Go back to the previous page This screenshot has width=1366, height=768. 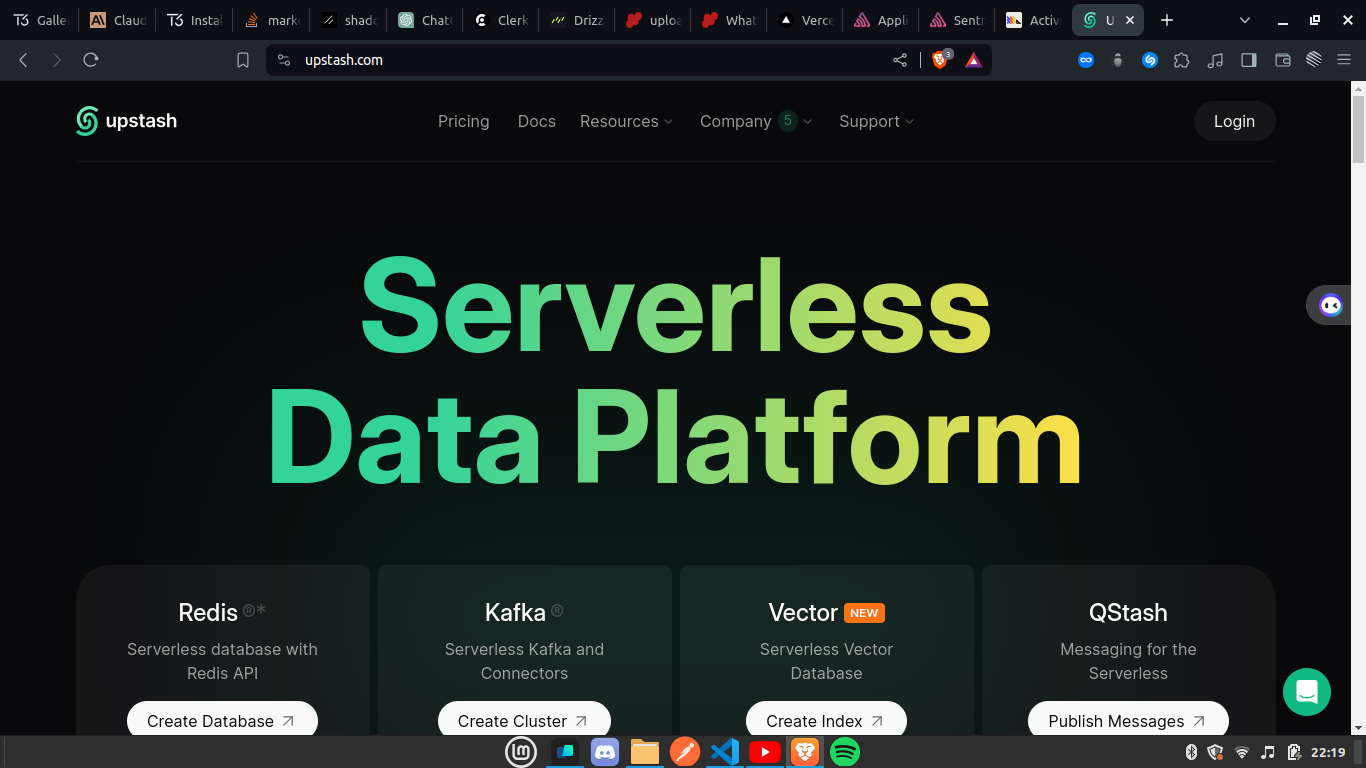[23, 60]
